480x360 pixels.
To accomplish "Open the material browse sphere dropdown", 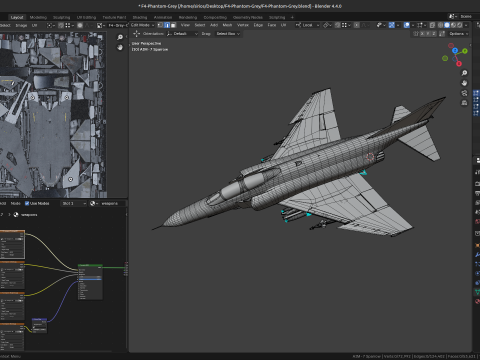I will coord(94,203).
